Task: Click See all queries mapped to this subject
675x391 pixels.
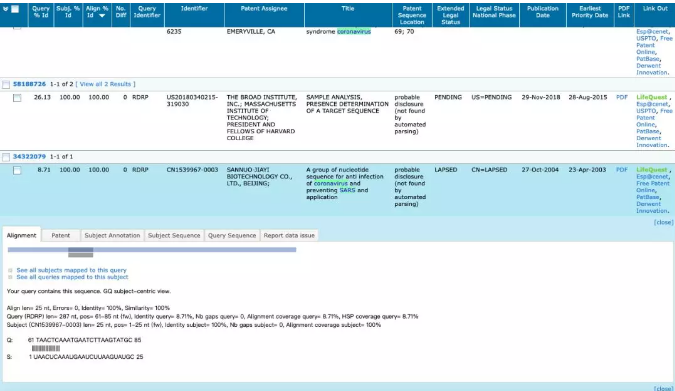Action: click(x=72, y=277)
